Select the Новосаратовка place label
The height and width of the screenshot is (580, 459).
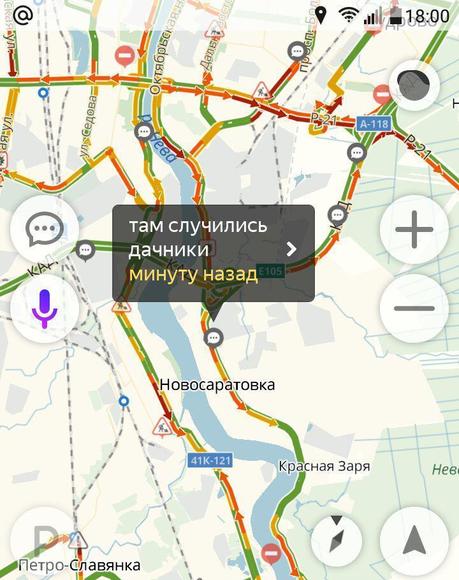coord(217,385)
